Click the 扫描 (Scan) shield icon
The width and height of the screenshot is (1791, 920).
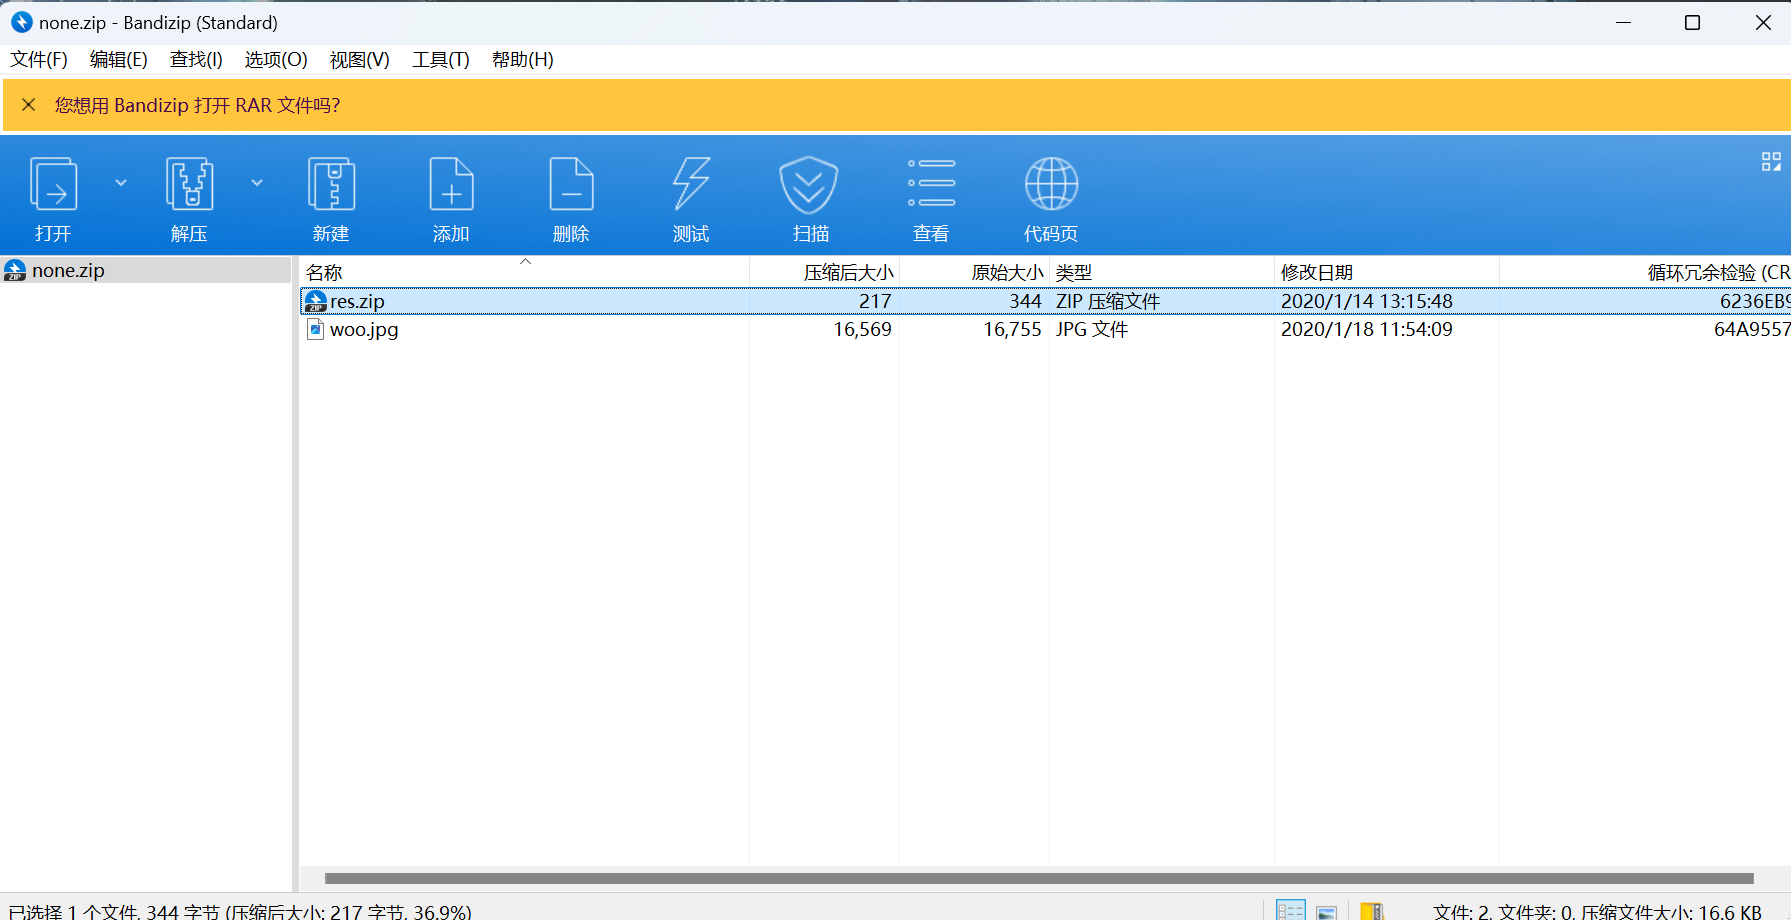coord(809,184)
